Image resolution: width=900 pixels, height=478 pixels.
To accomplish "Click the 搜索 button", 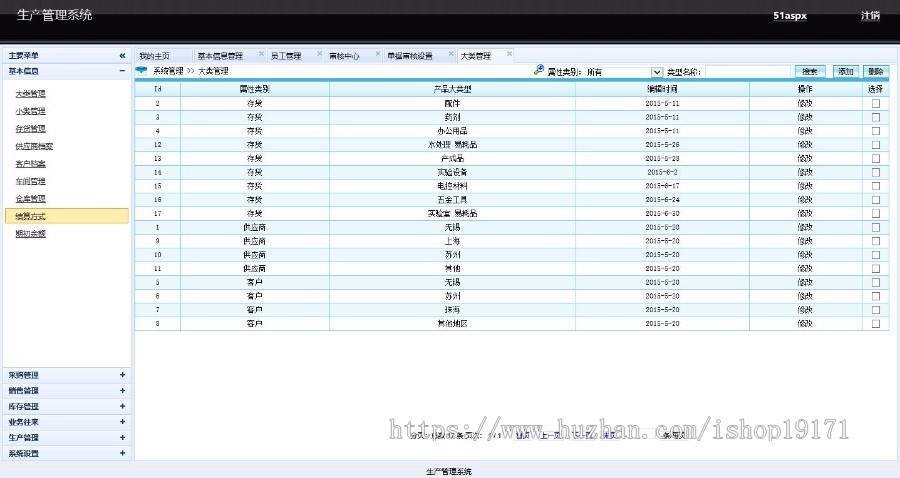I will 810,72.
